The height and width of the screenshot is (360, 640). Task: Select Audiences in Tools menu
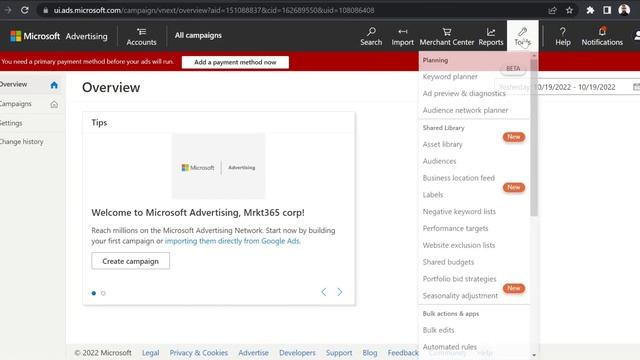click(x=439, y=161)
